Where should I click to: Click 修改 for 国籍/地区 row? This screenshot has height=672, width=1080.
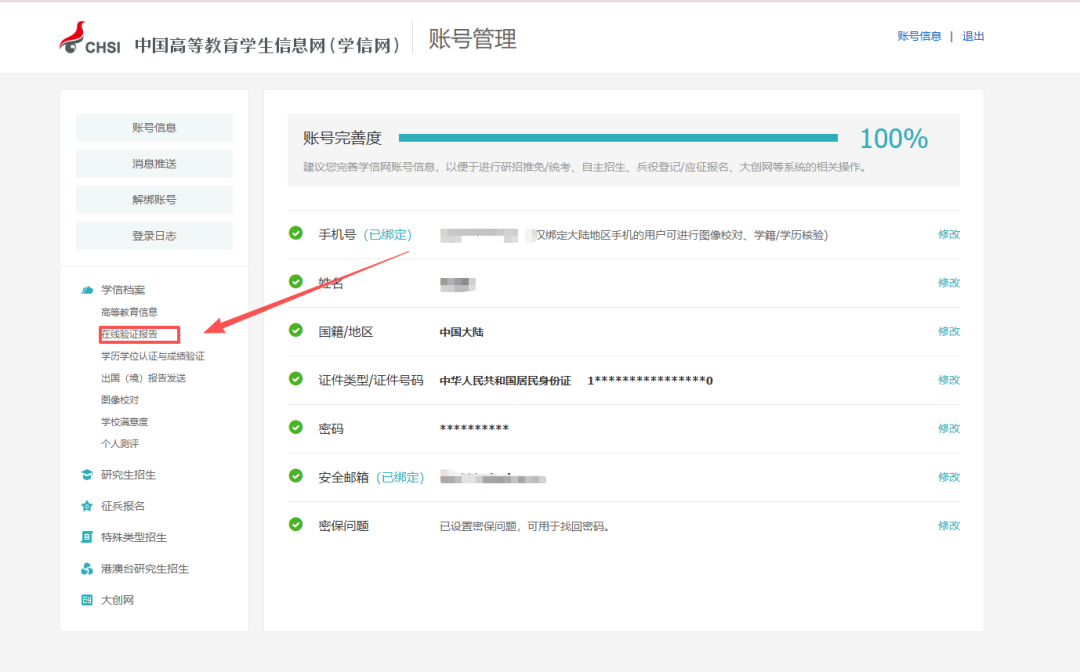pos(948,331)
